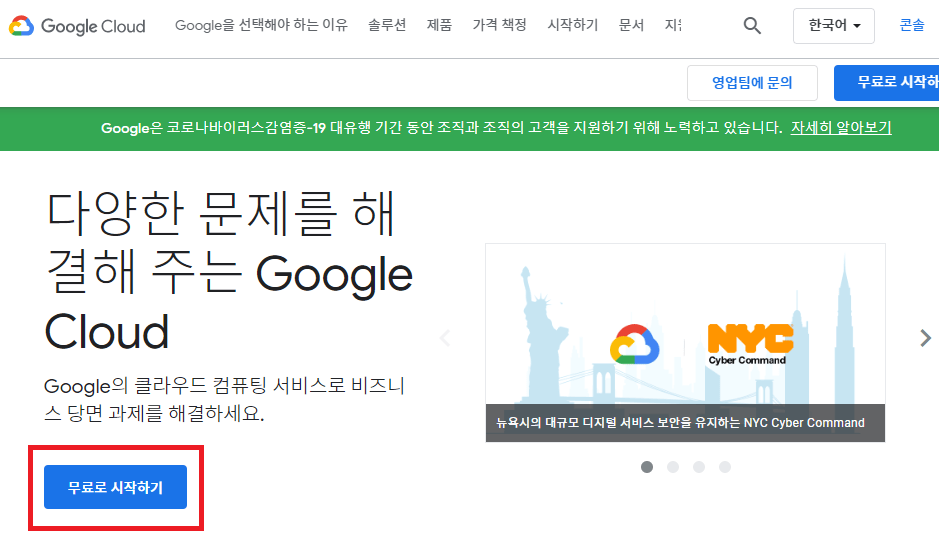Open the 콘솔 link in header
Screen dimensions: 939x540
click(x=912, y=26)
